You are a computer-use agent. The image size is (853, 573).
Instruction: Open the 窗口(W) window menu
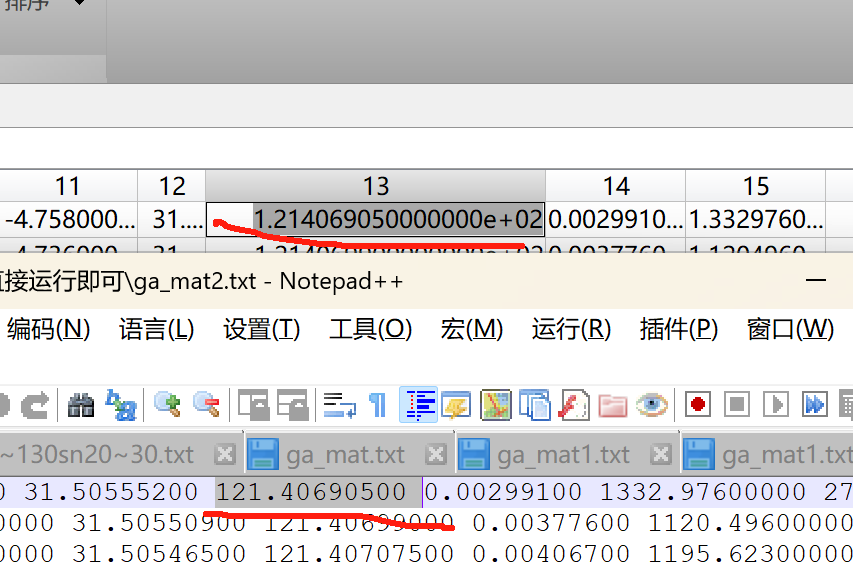point(790,330)
